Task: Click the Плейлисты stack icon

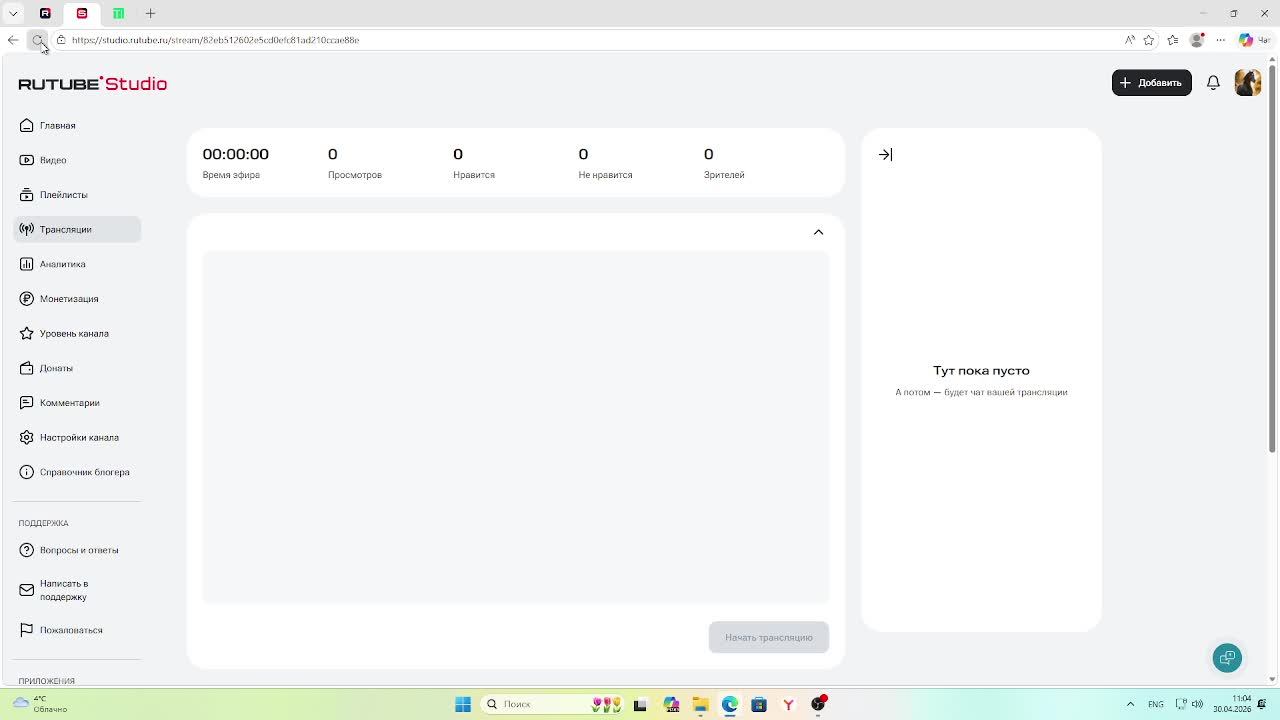Action: [27, 195]
